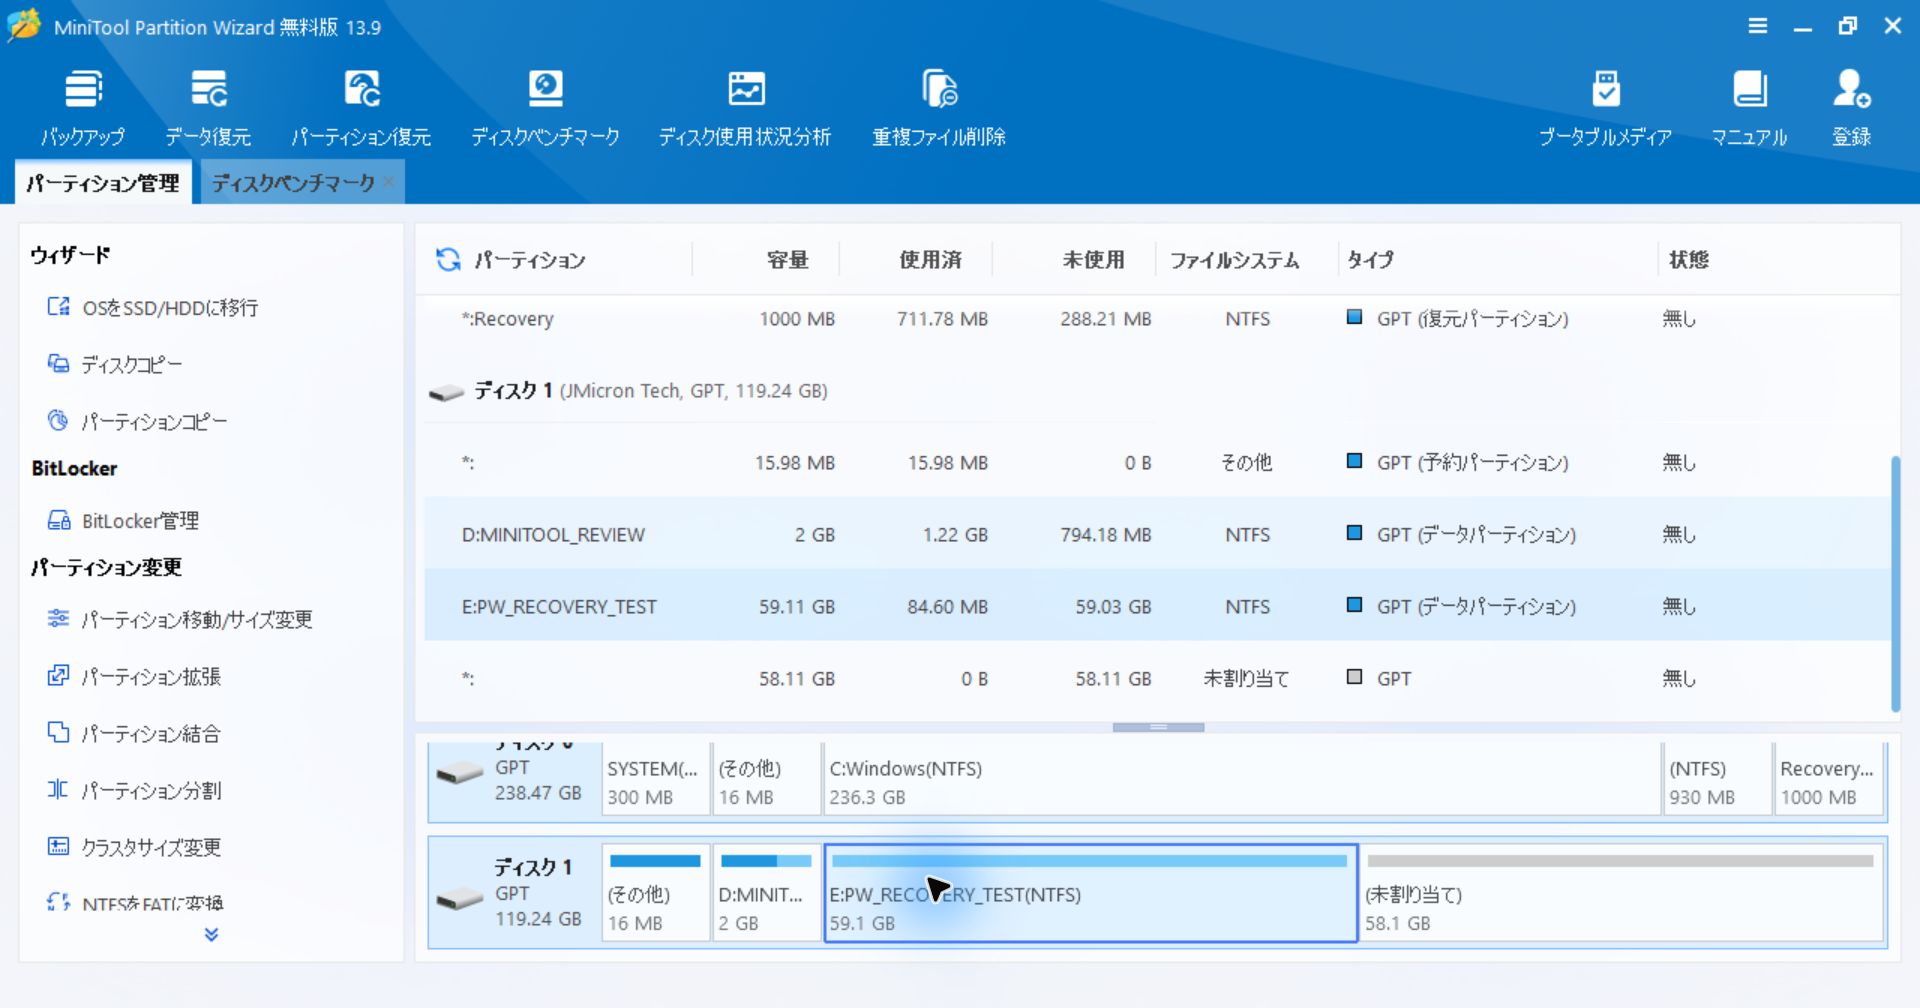Refresh the partition list icon
This screenshot has width=1920, height=1008.
(448, 260)
